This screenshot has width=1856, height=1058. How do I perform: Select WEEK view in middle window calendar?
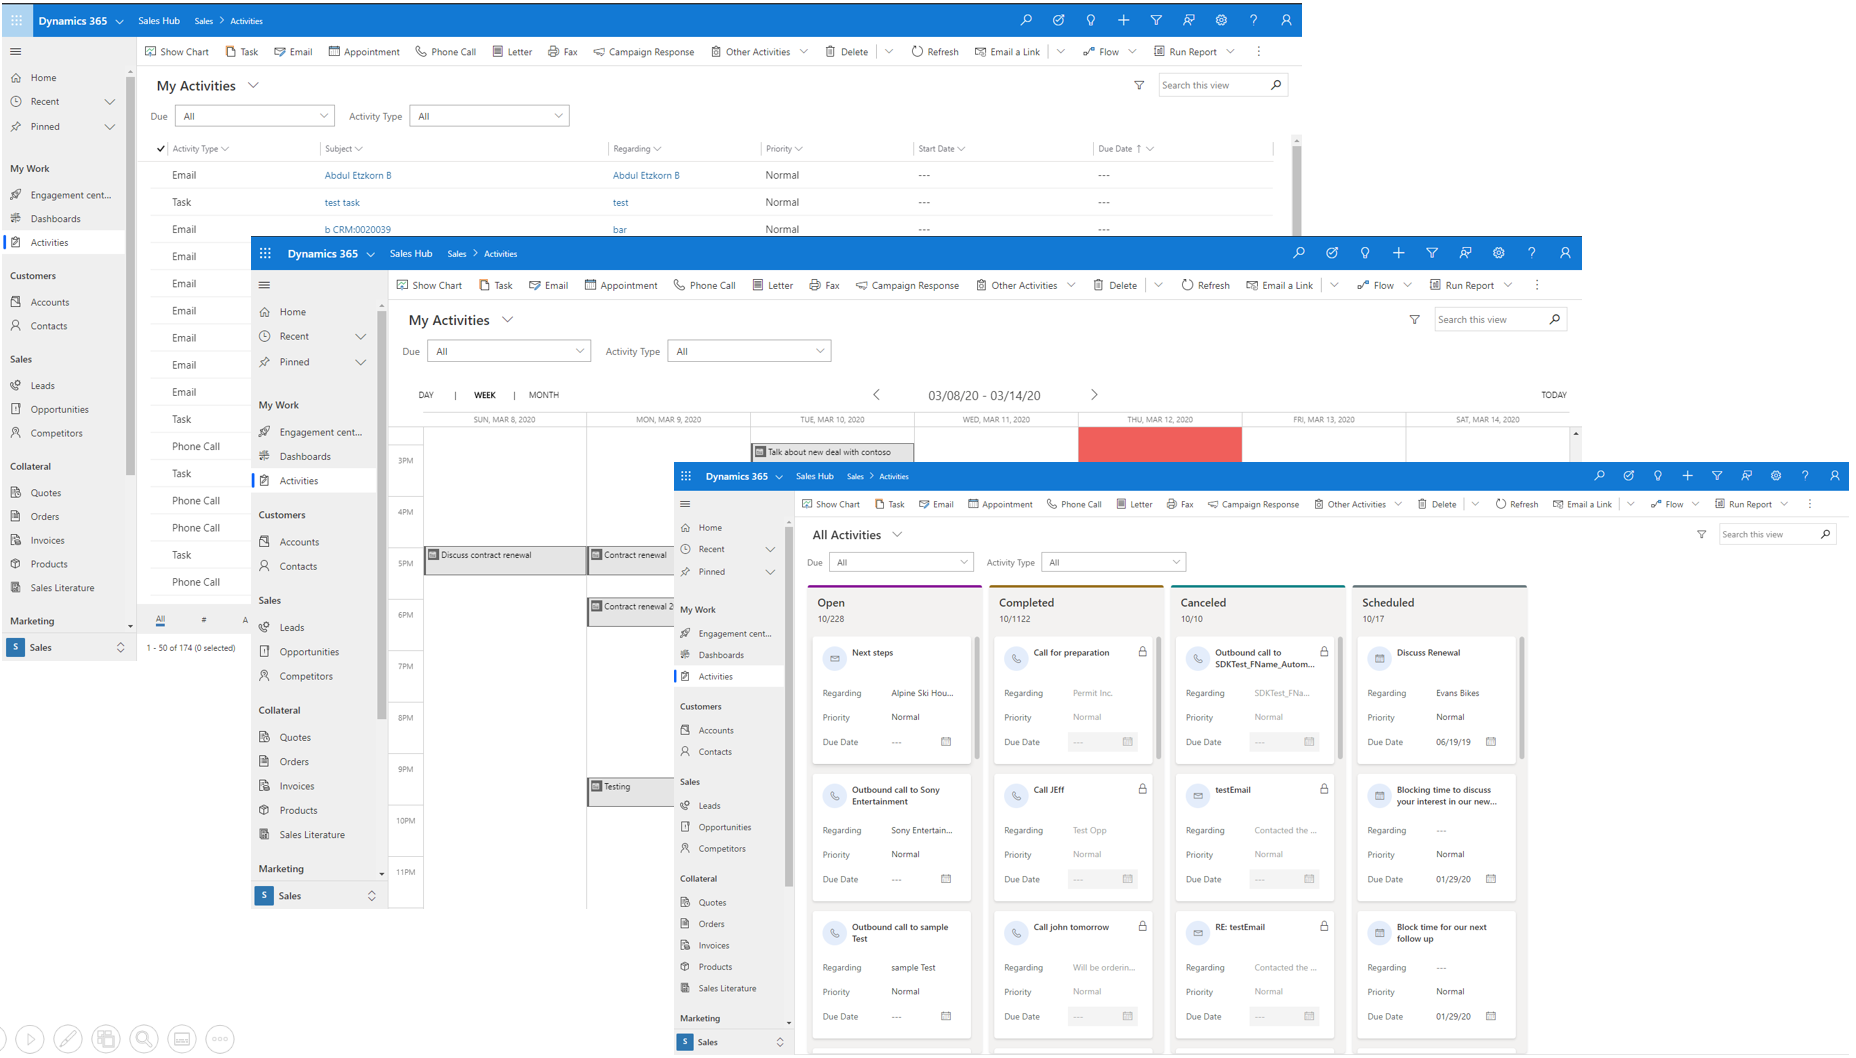(x=484, y=395)
